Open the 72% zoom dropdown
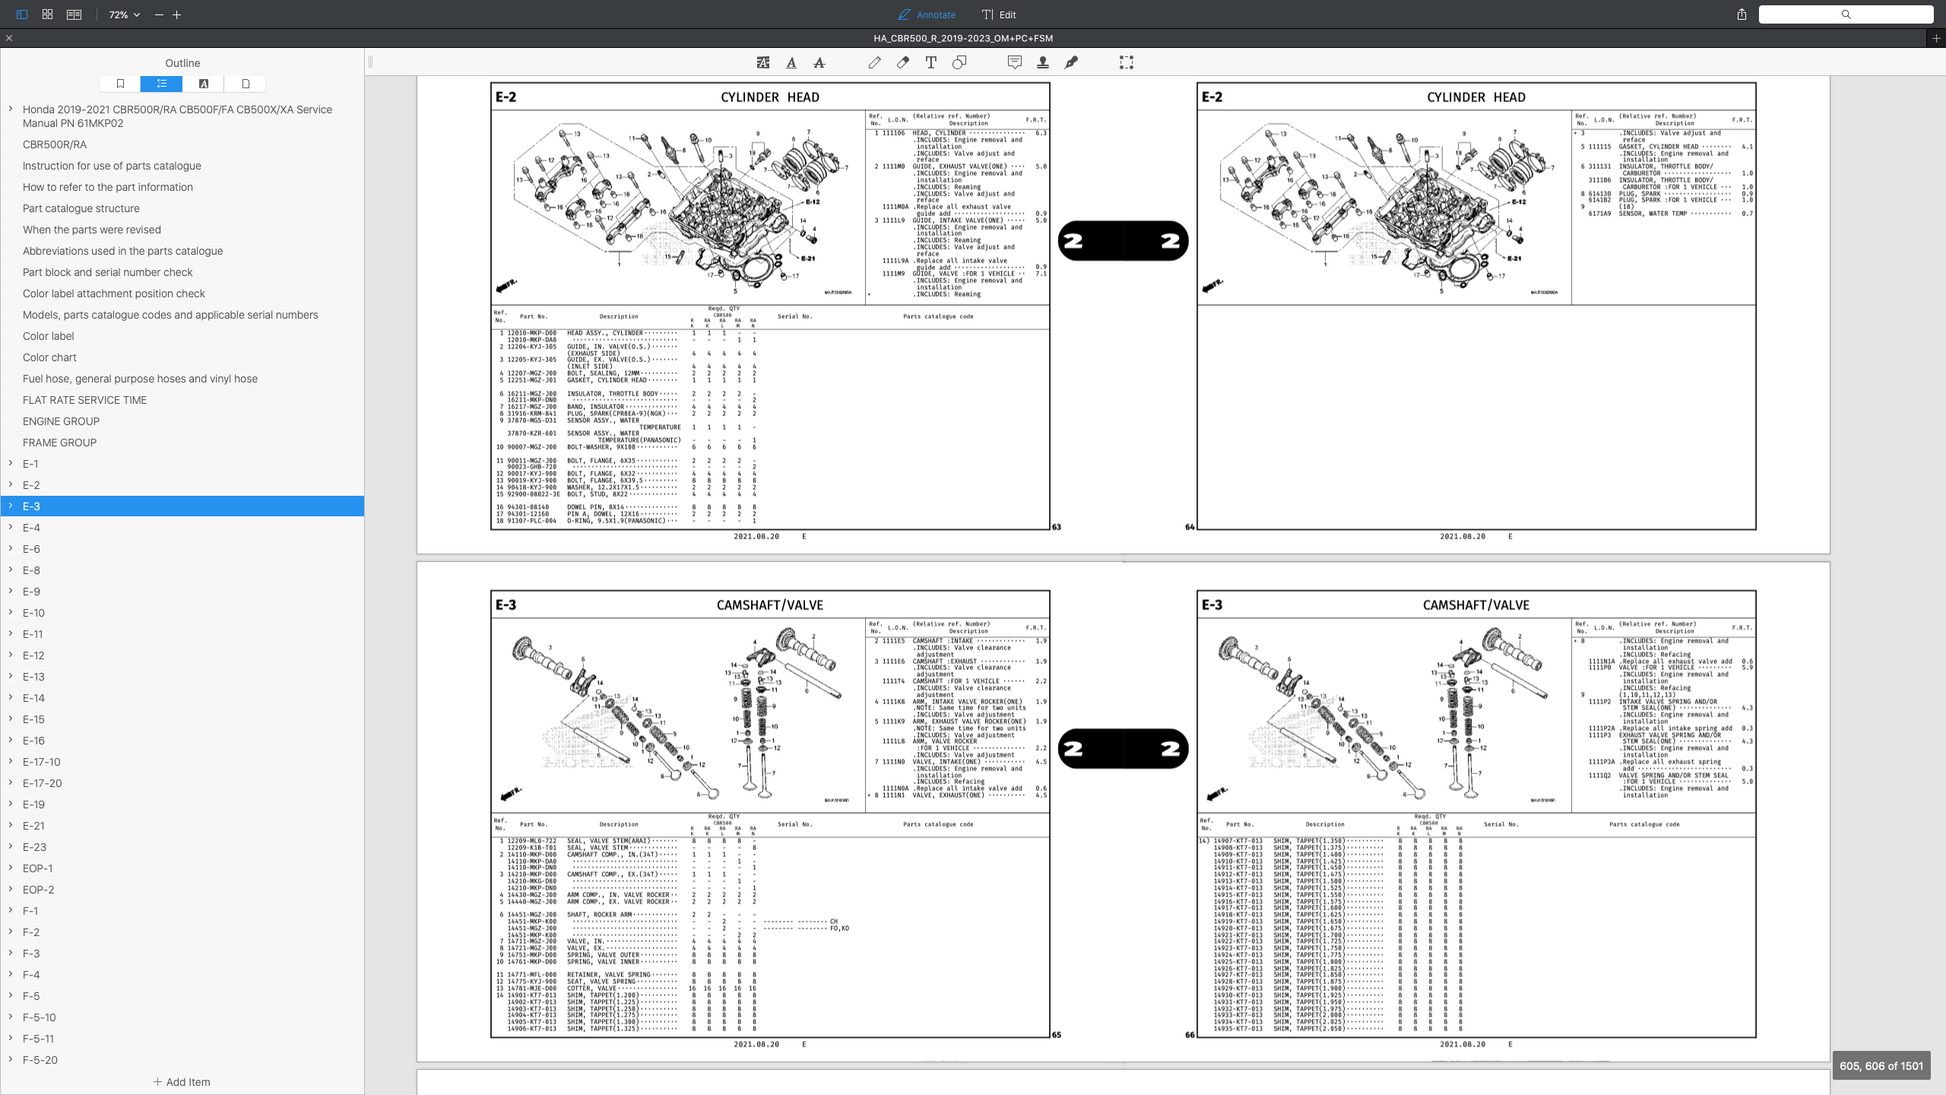Image resolution: width=1946 pixels, height=1095 pixels. [125, 15]
